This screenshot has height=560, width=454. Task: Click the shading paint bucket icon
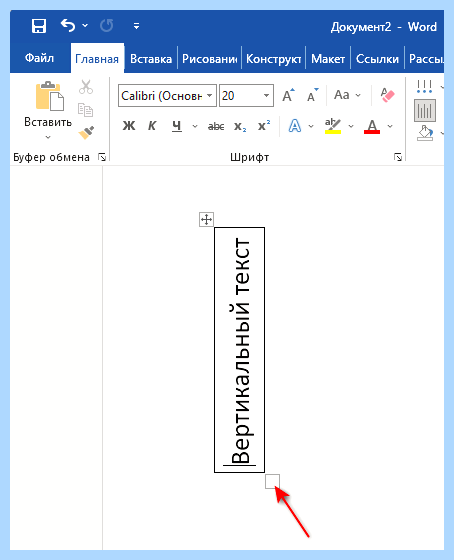pos(425,133)
